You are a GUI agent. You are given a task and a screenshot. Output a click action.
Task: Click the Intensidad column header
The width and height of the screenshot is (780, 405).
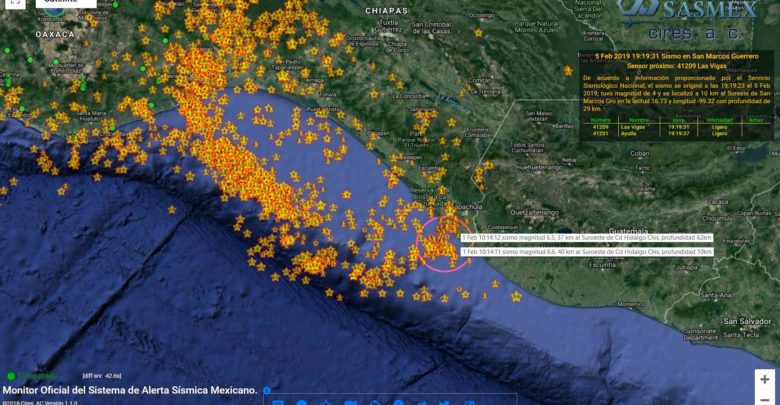tap(720, 120)
